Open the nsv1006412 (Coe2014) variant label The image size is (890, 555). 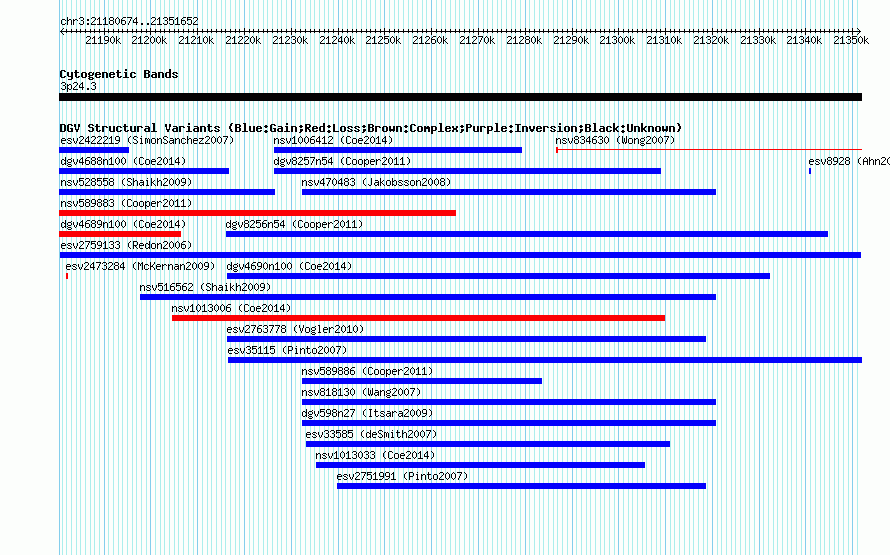click(x=333, y=140)
